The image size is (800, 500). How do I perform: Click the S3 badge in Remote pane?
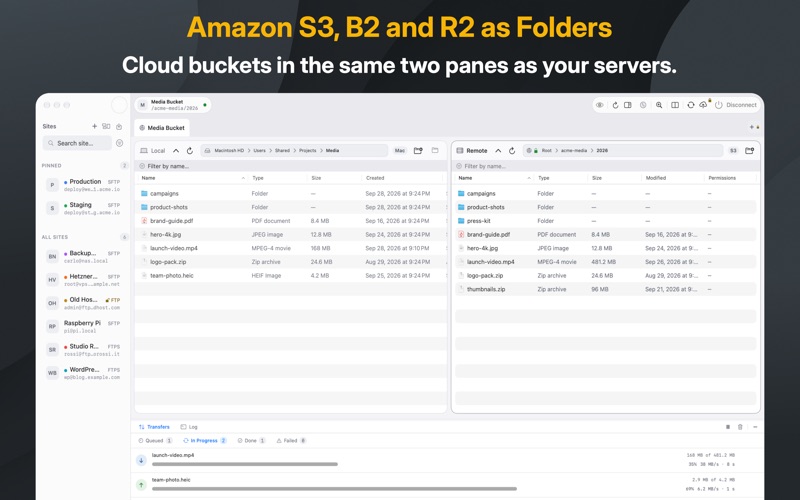coord(733,151)
